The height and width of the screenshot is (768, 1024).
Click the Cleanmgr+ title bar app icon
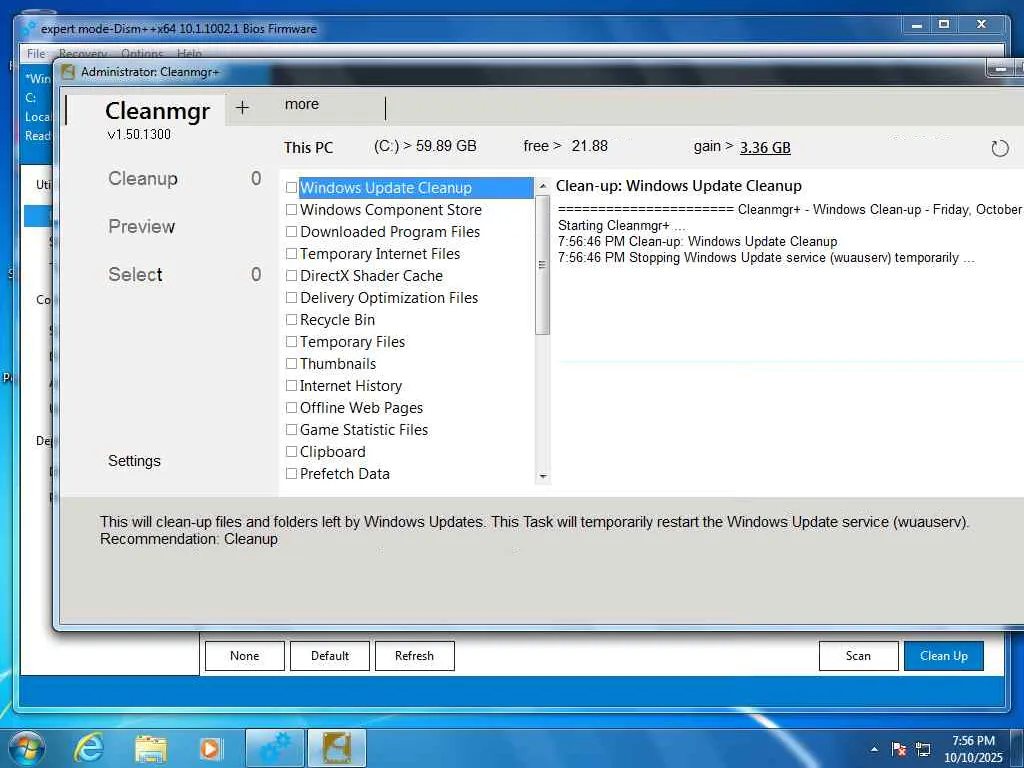(68, 72)
